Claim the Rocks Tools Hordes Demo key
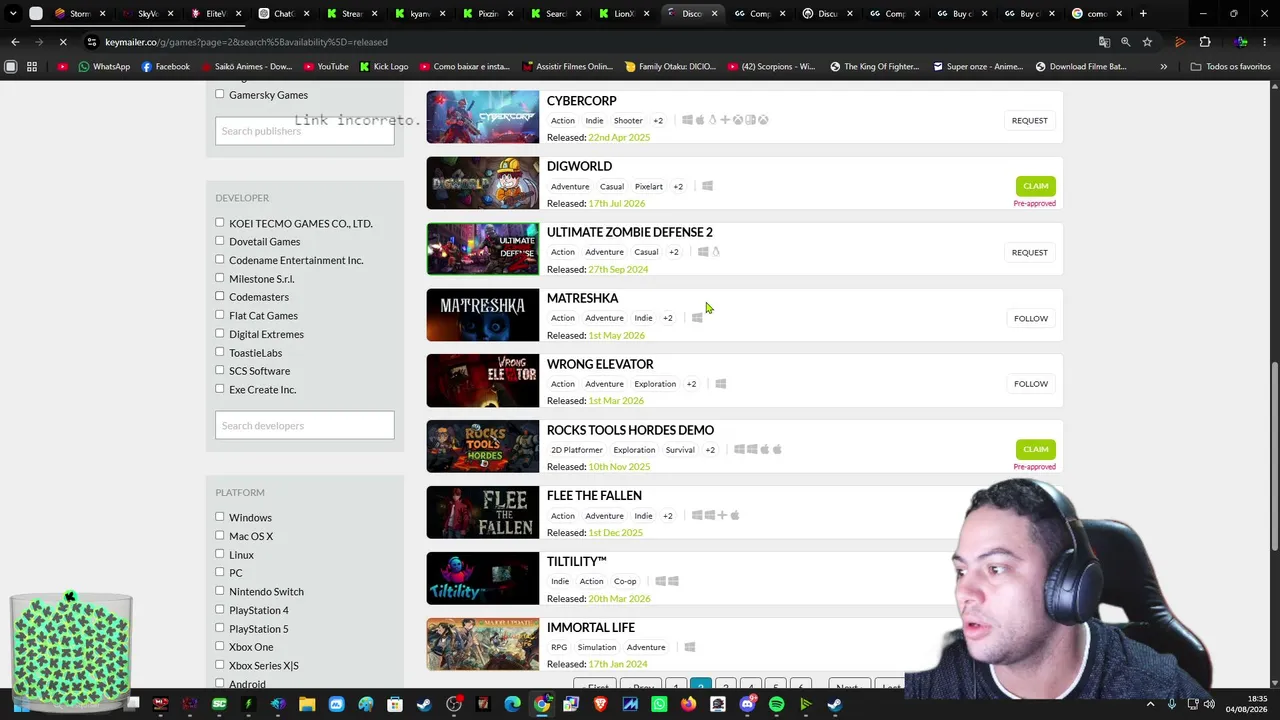 (1035, 449)
